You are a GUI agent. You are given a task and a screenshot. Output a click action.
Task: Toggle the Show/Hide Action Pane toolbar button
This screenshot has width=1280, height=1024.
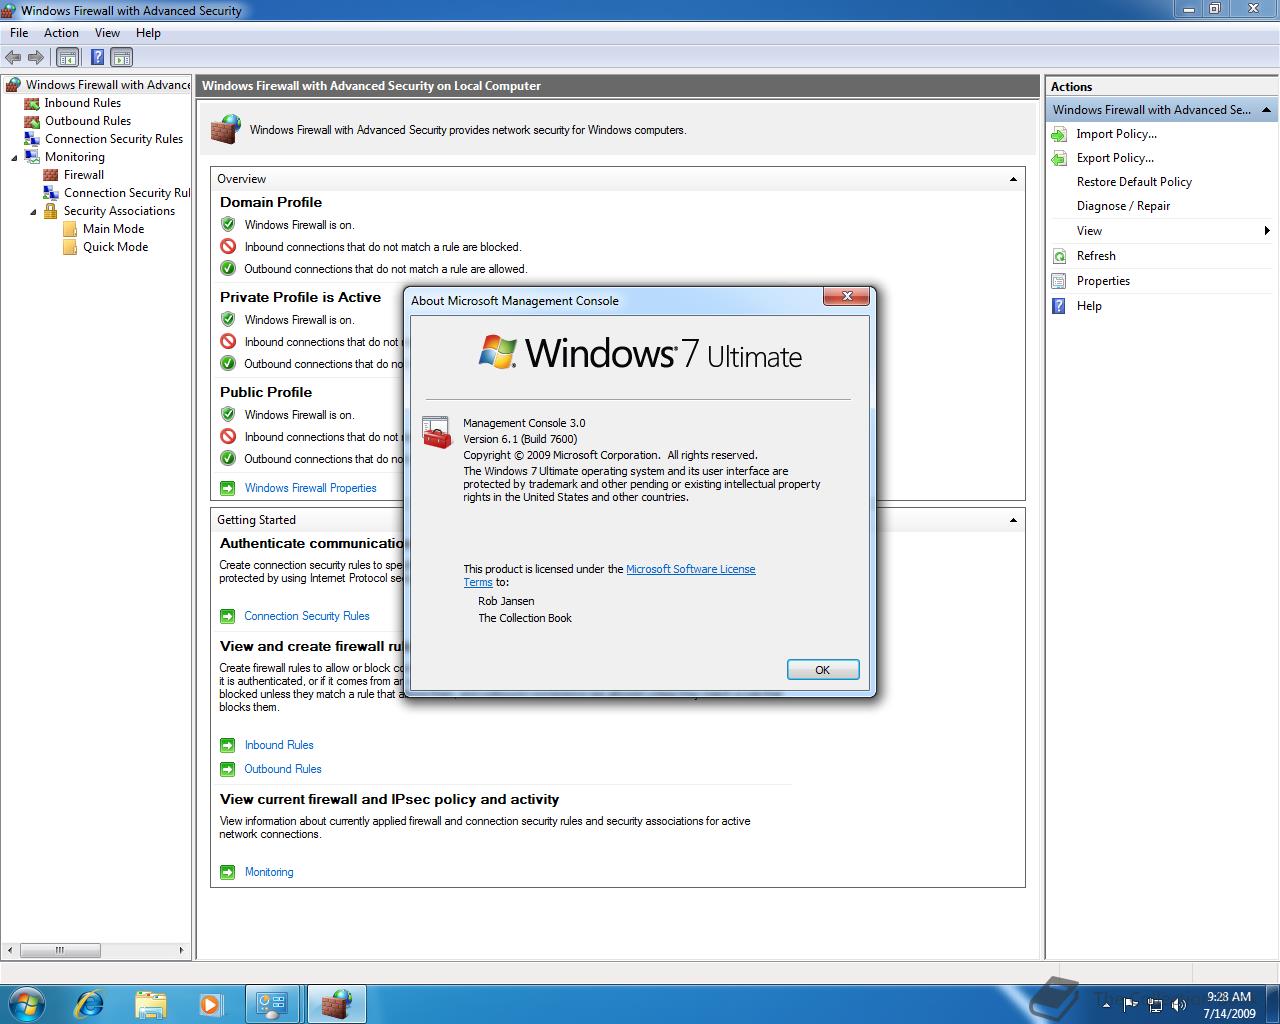[x=121, y=58]
